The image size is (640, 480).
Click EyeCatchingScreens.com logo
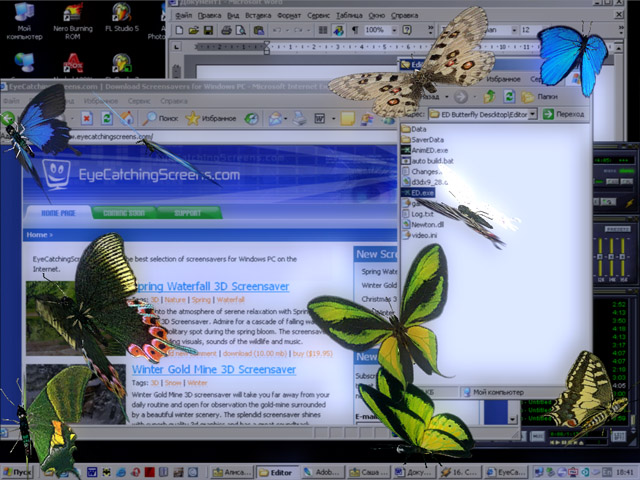(141, 175)
